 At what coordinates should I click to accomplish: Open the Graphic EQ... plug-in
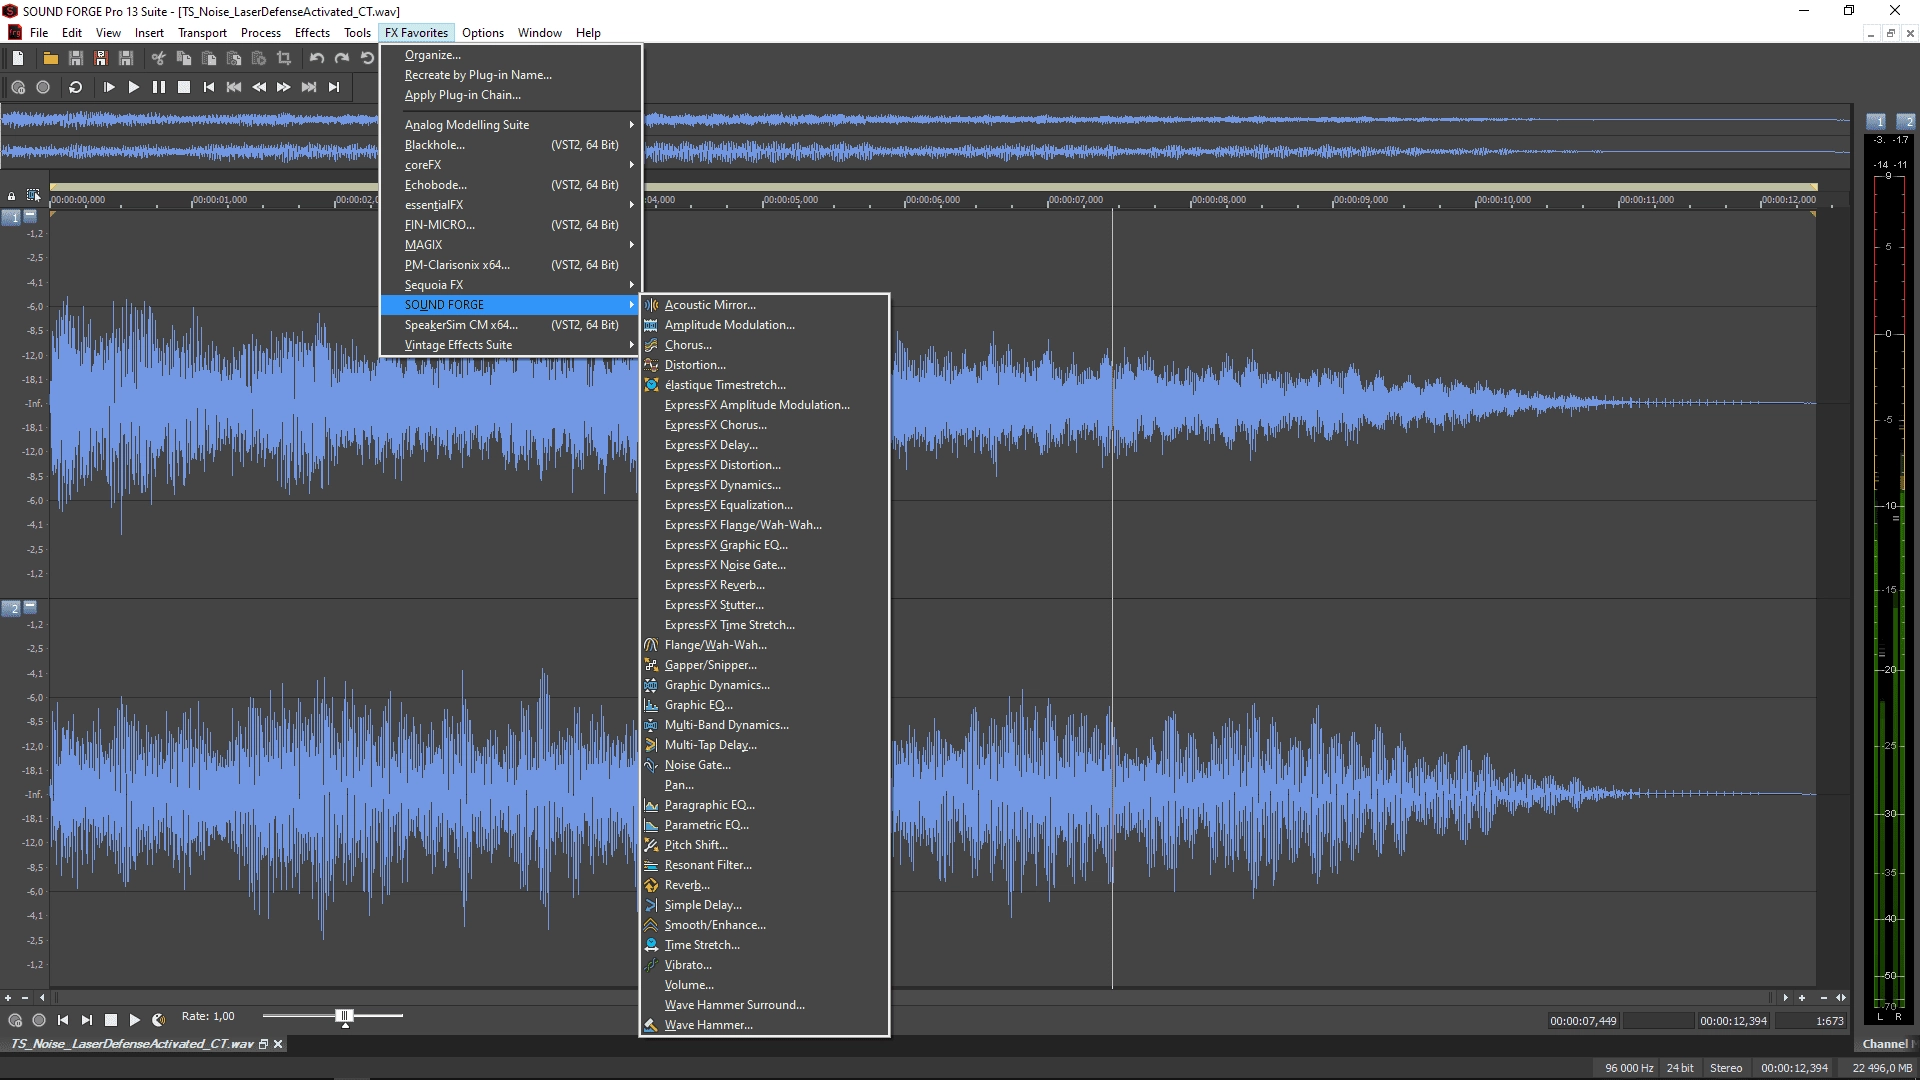764,705
